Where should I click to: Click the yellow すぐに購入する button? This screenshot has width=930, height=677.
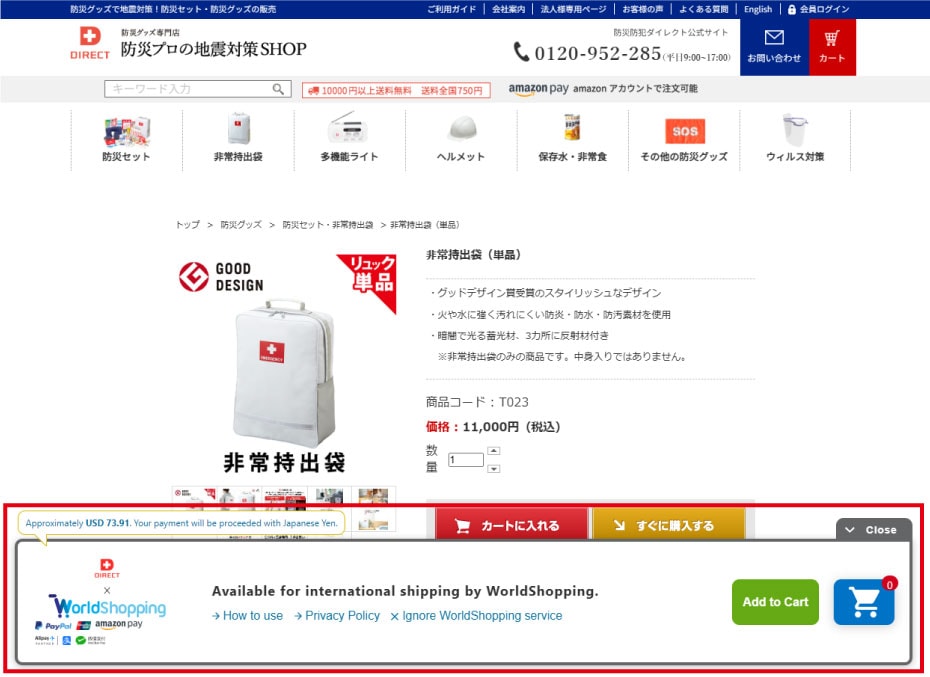point(667,525)
